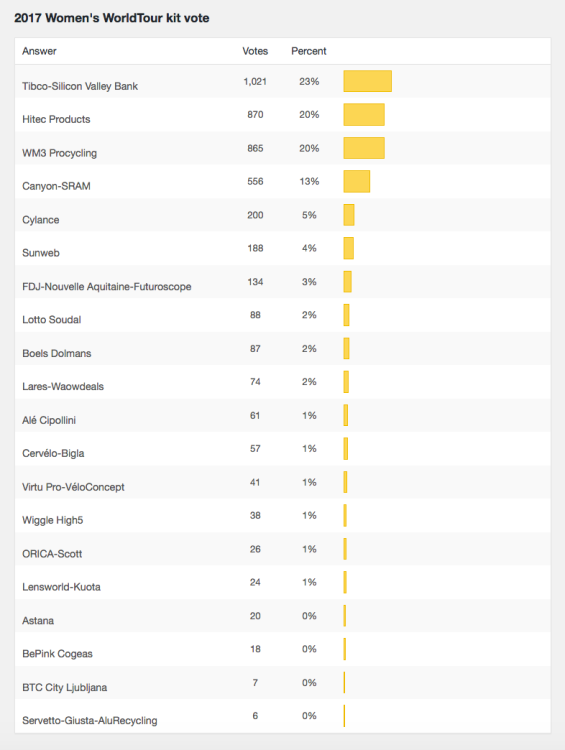Click the yellow bar for Canyon-SRAM
The image size is (565, 750).
pyautogui.click(x=356, y=181)
